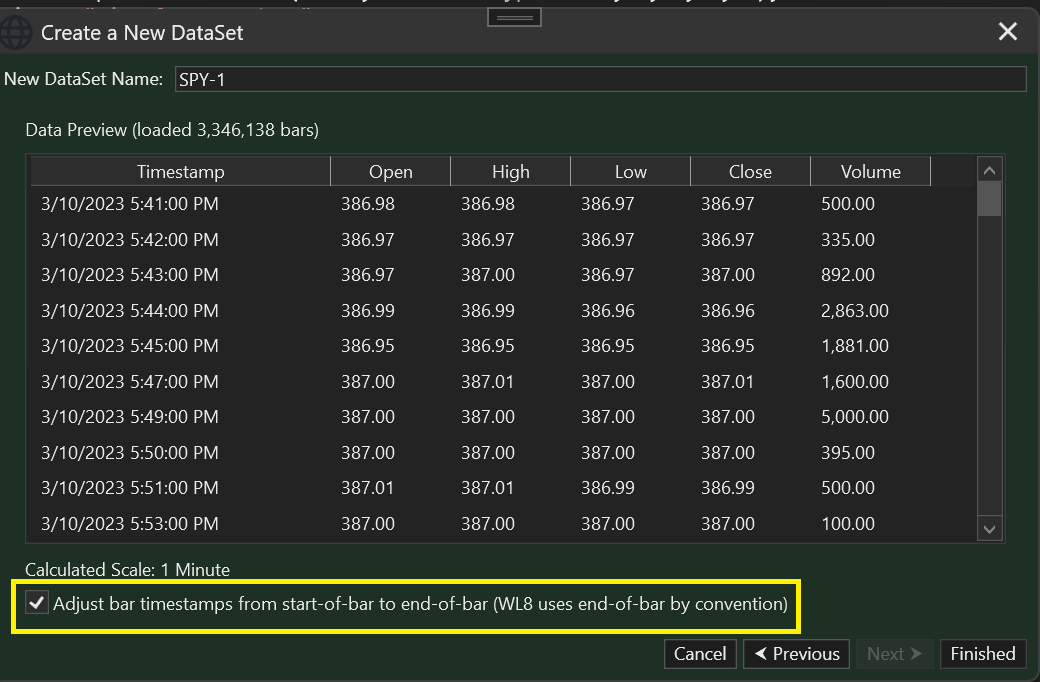
Task: Click the New DataSet Name input field
Action: [x=600, y=79]
